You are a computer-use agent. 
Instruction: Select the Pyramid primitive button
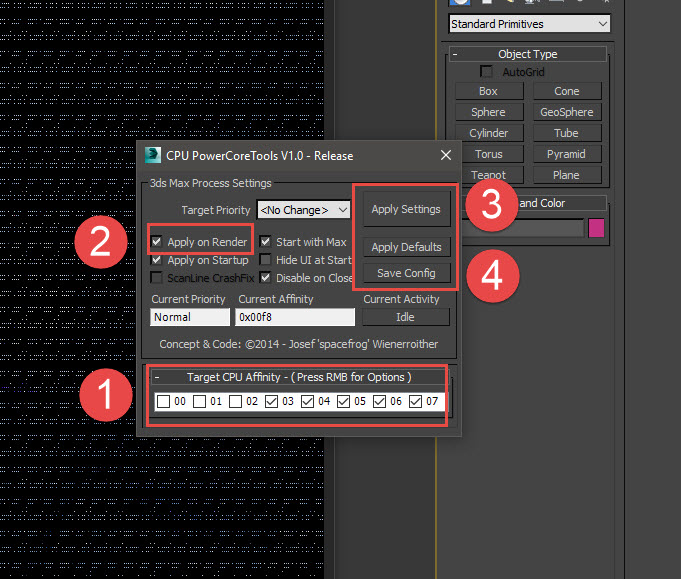pos(567,154)
